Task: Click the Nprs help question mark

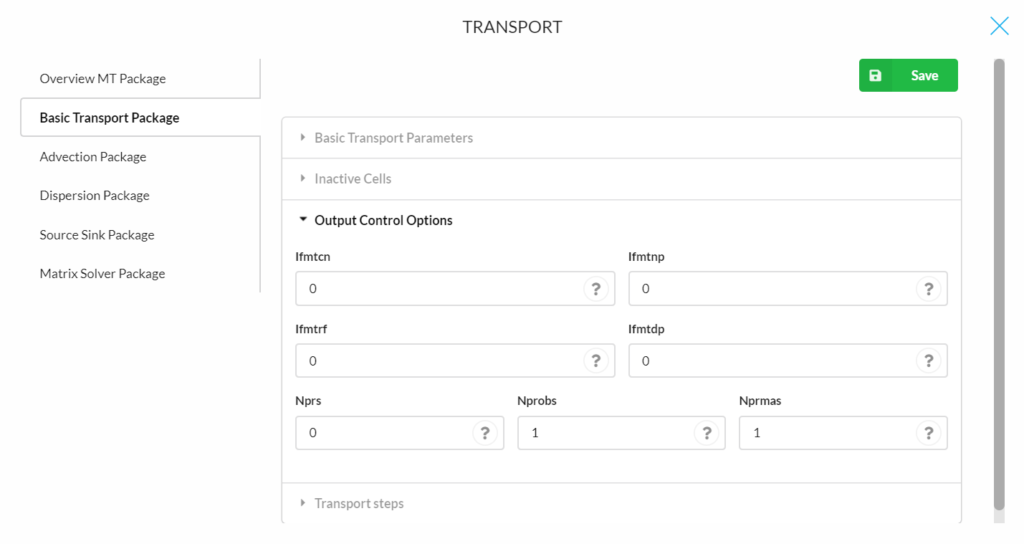Action: (485, 433)
